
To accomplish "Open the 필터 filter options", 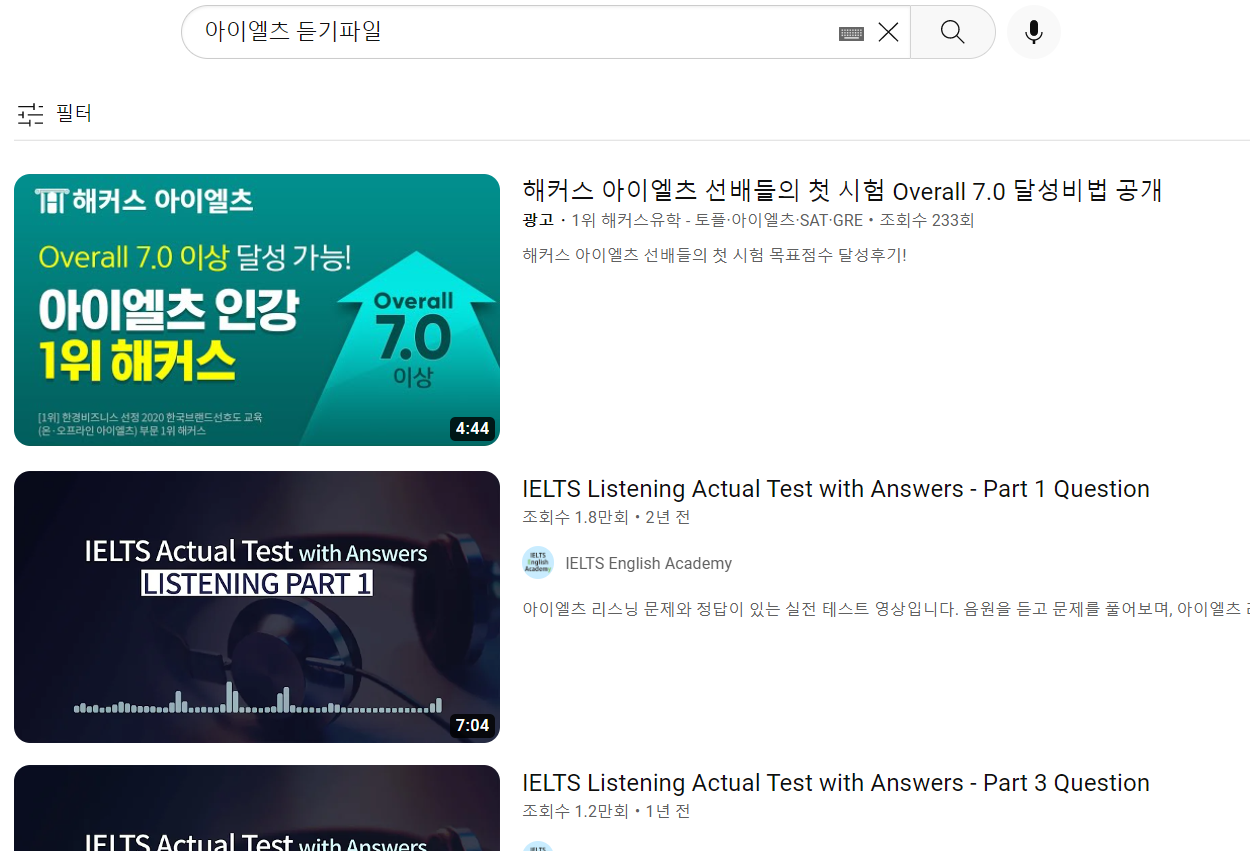I will pos(55,114).
